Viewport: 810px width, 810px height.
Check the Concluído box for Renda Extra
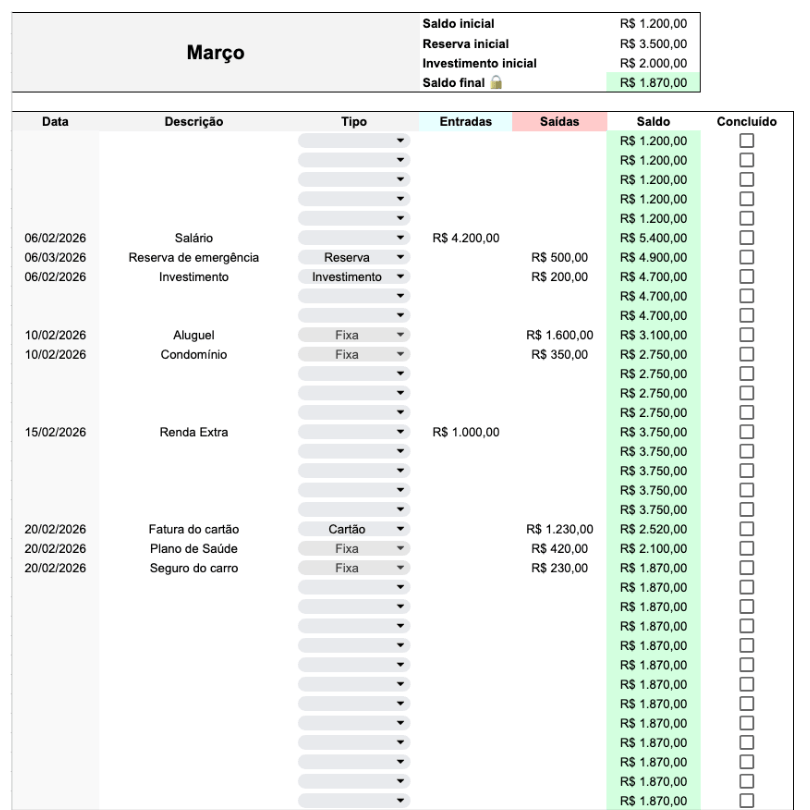tap(746, 432)
